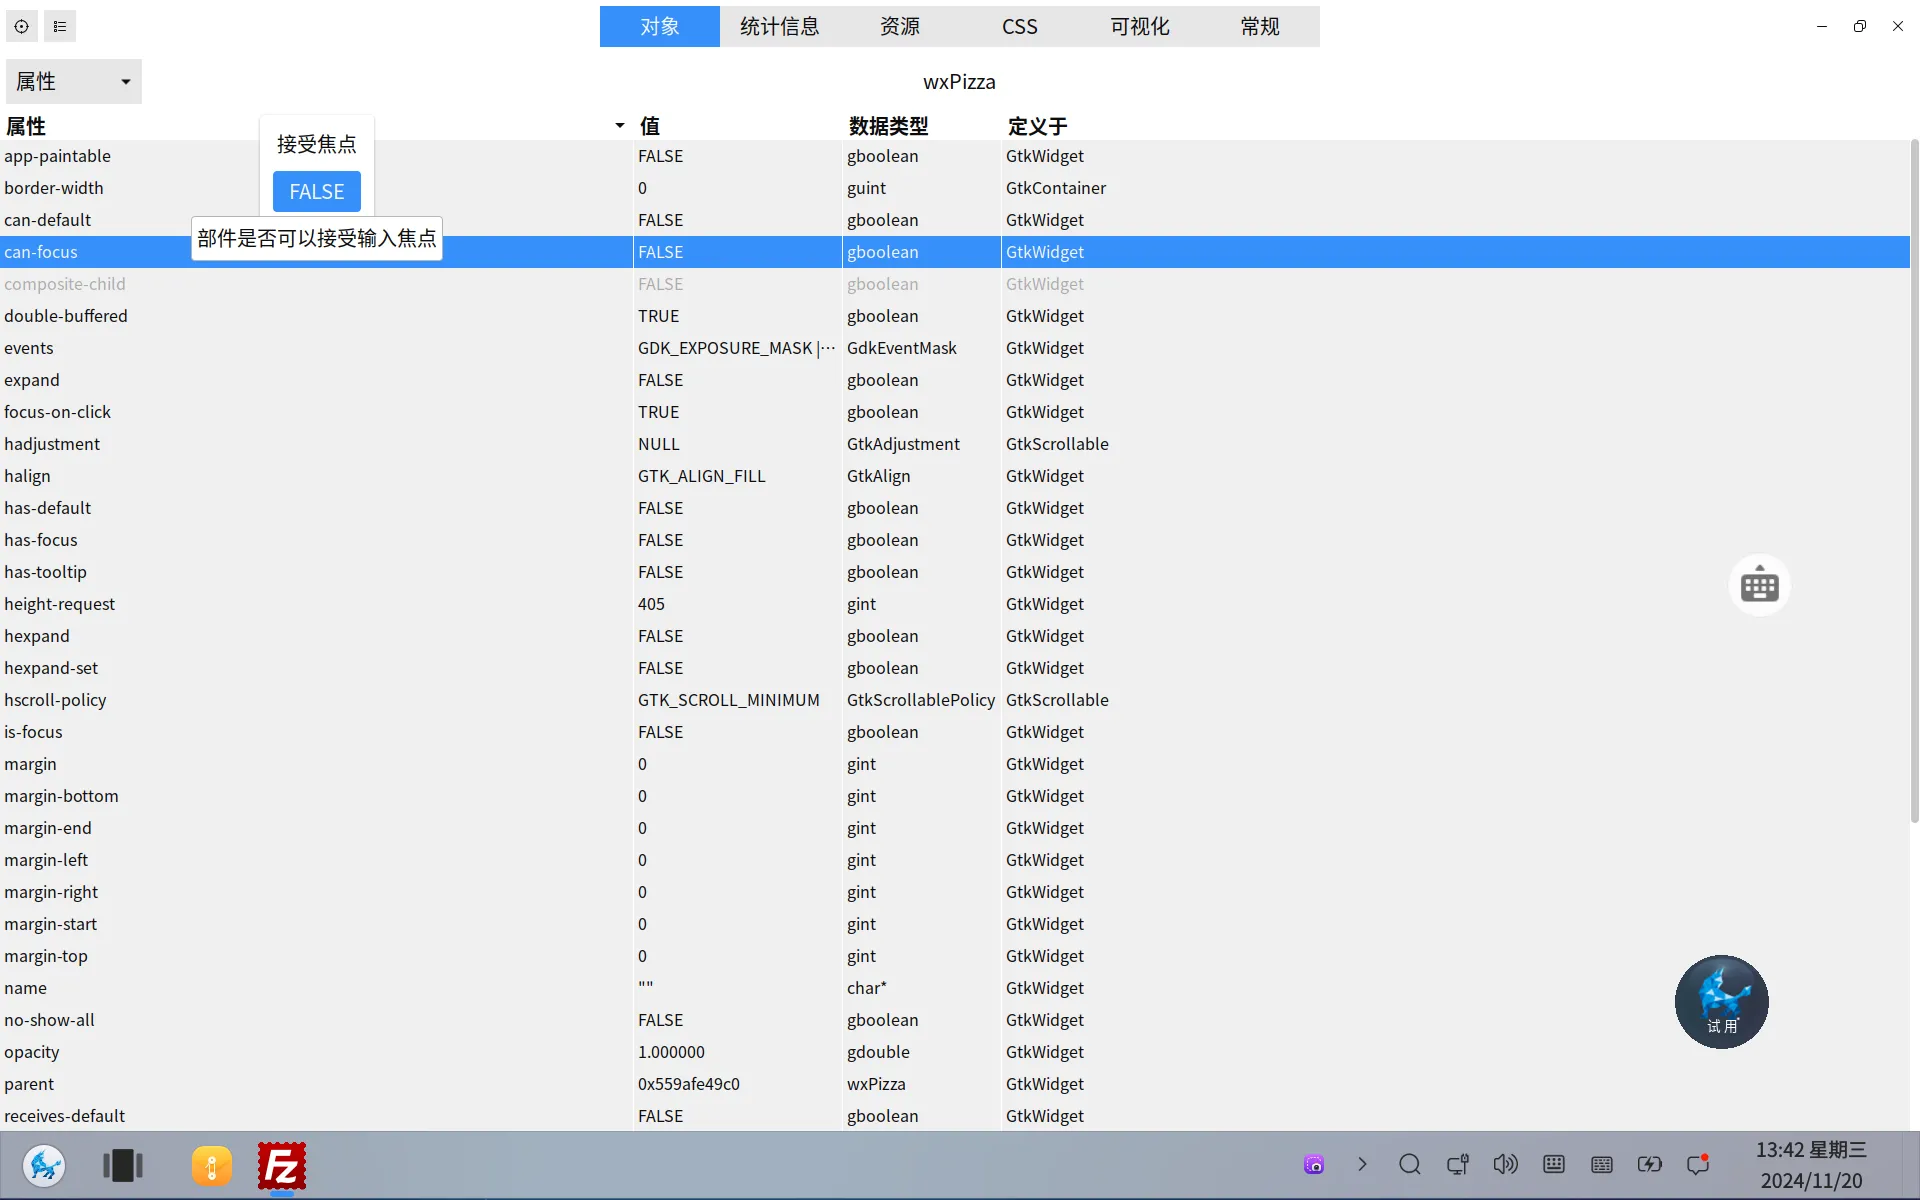The width and height of the screenshot is (1920, 1200).
Task: Switch to the 统计信息 tab
Action: 780,27
